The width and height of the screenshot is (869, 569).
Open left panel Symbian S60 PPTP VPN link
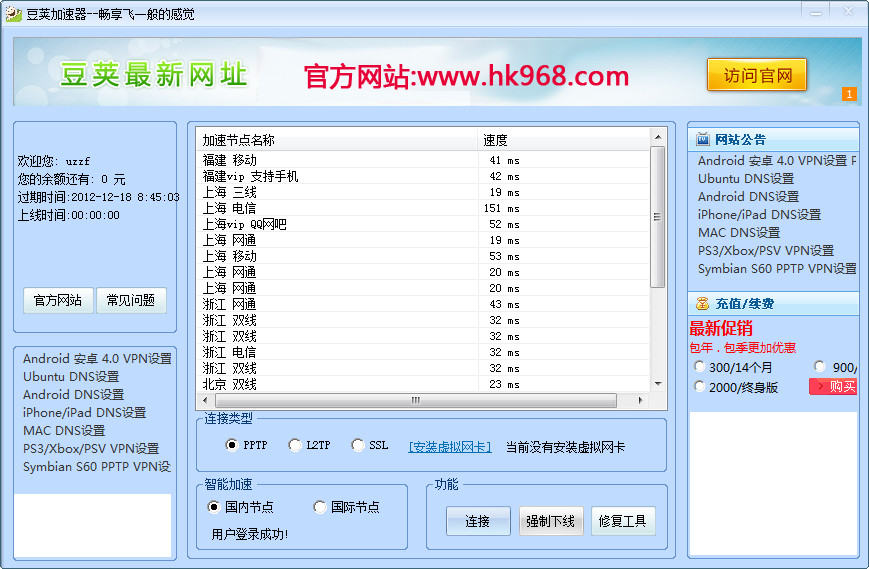96,467
